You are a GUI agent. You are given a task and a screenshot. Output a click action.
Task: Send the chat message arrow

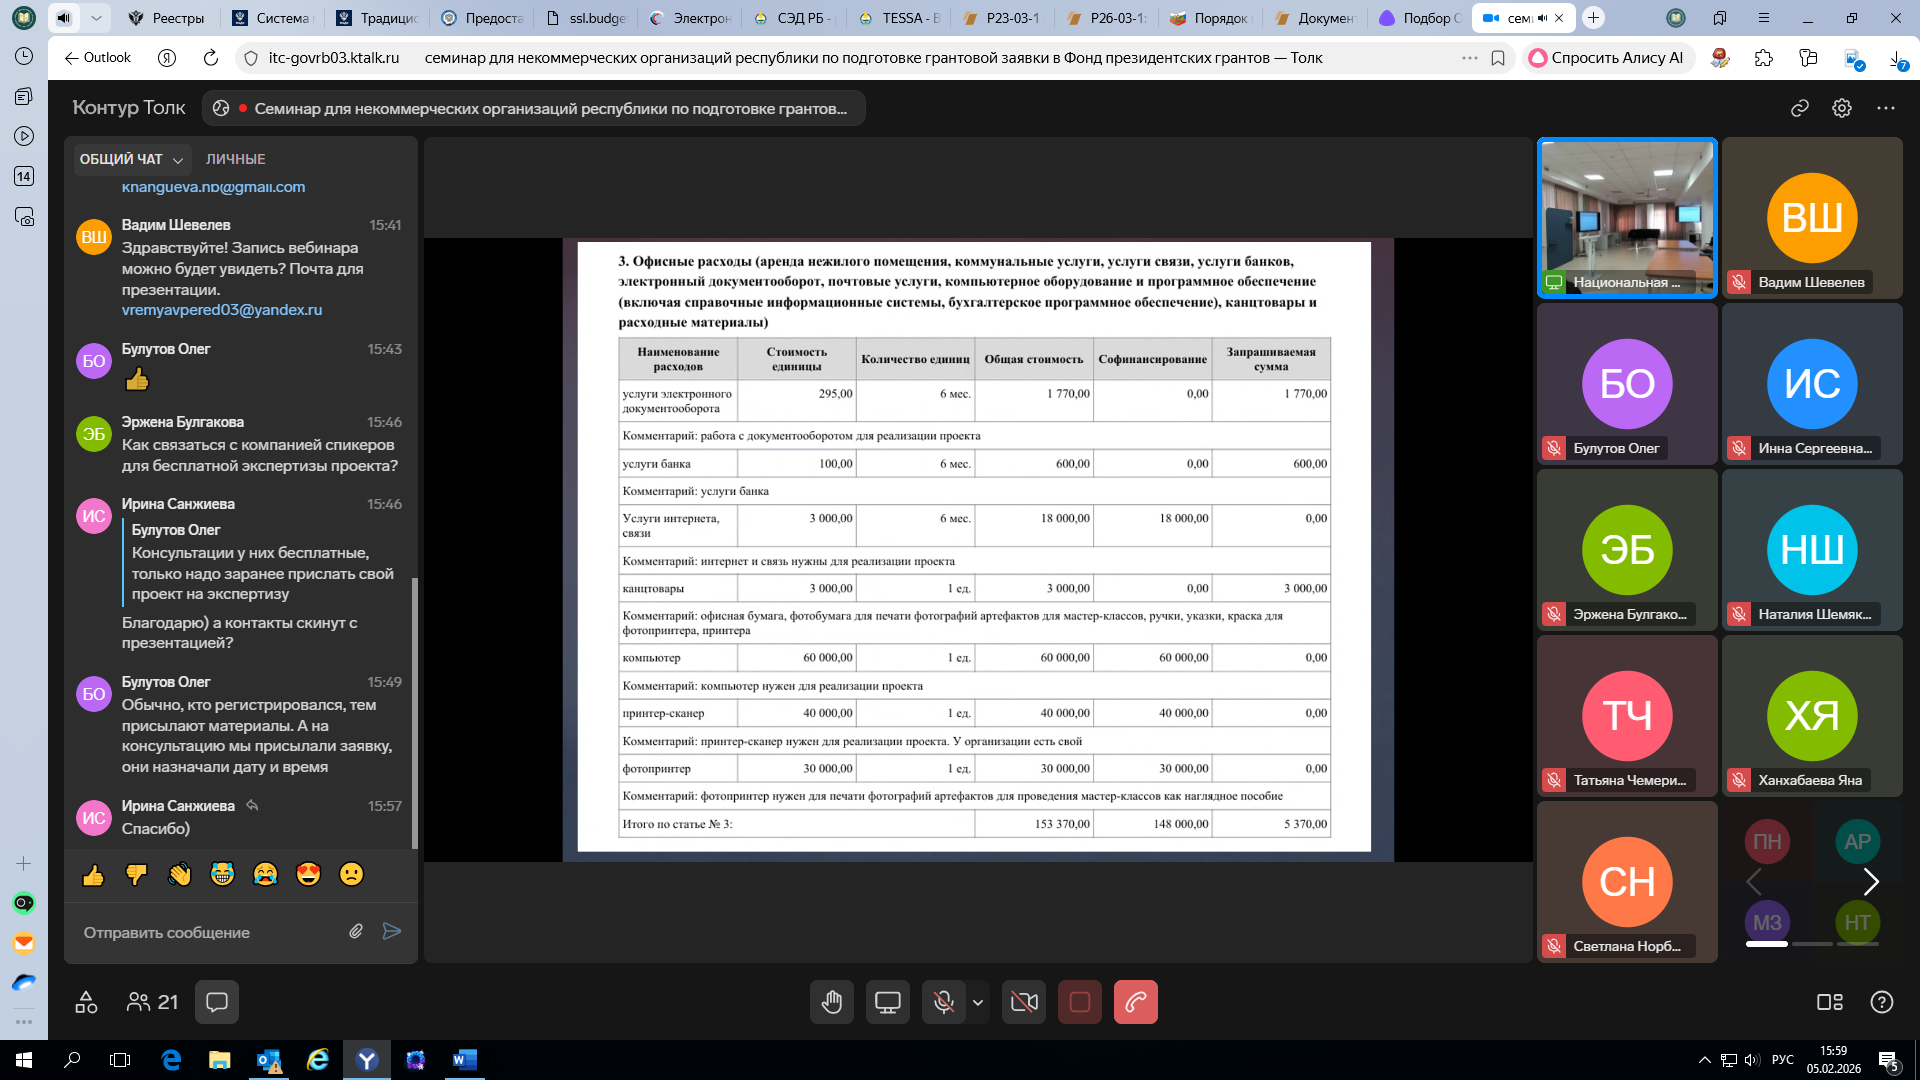[x=392, y=931]
